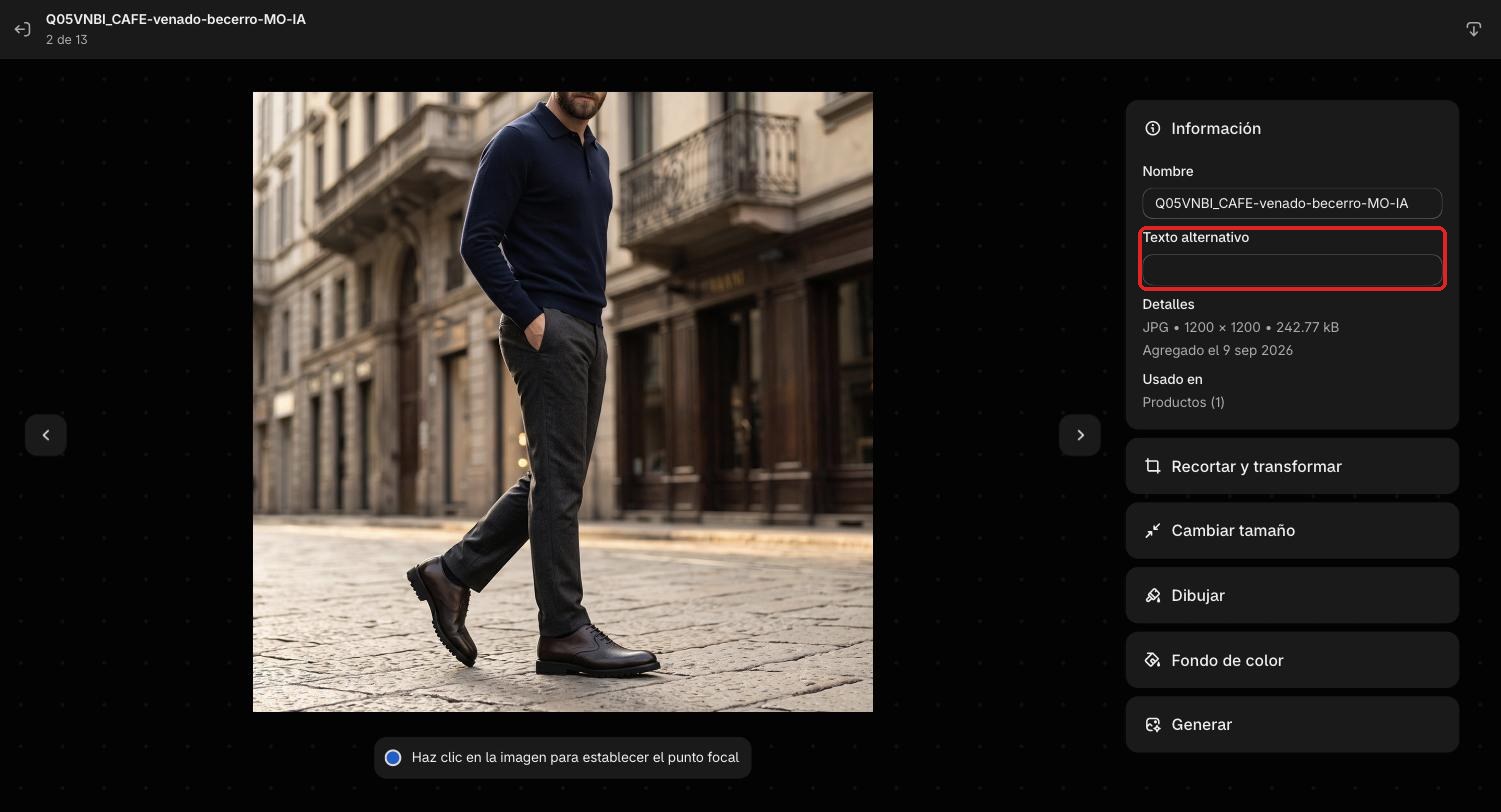
Task: Click the generate icon beside Generar
Action: [x=1153, y=724]
